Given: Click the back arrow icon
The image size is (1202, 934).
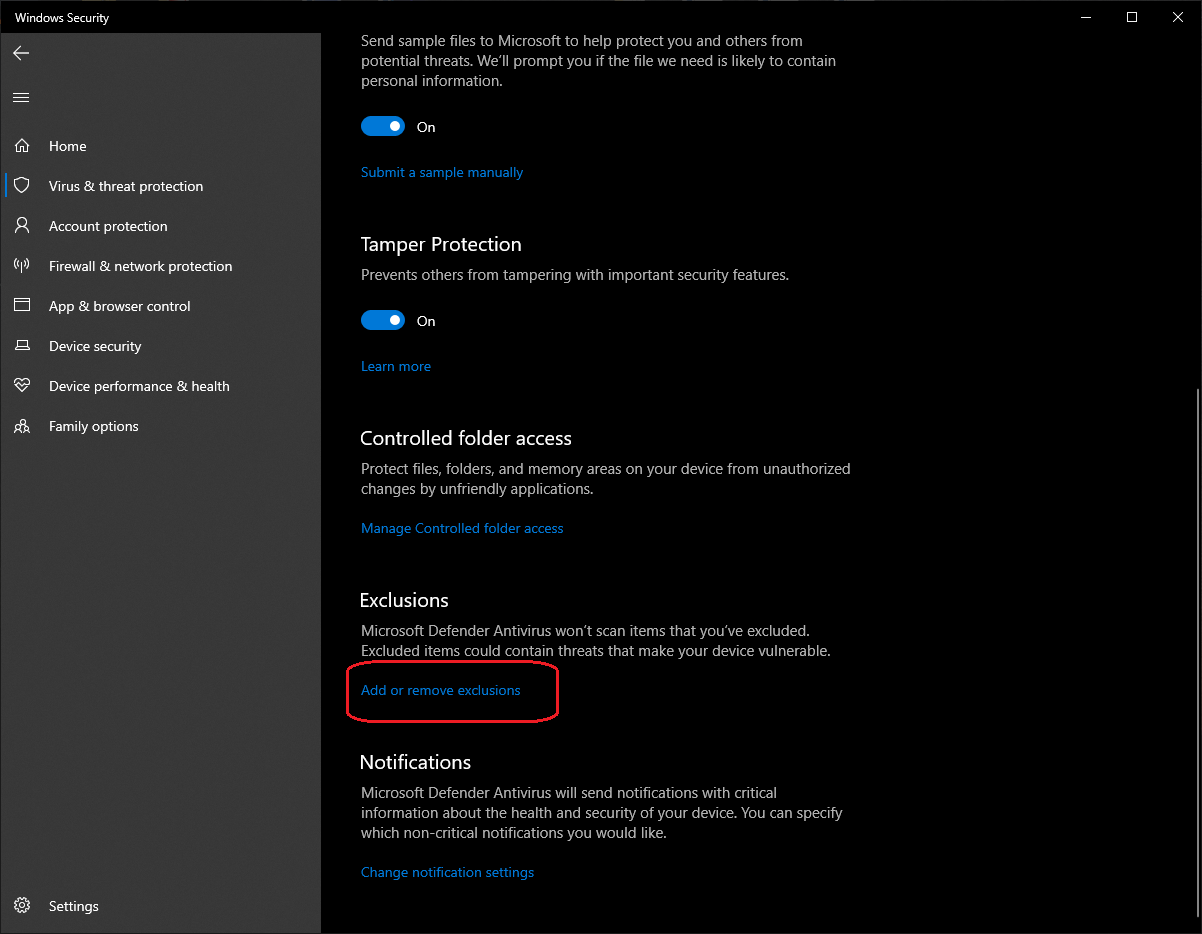Looking at the screenshot, I should (x=21, y=53).
